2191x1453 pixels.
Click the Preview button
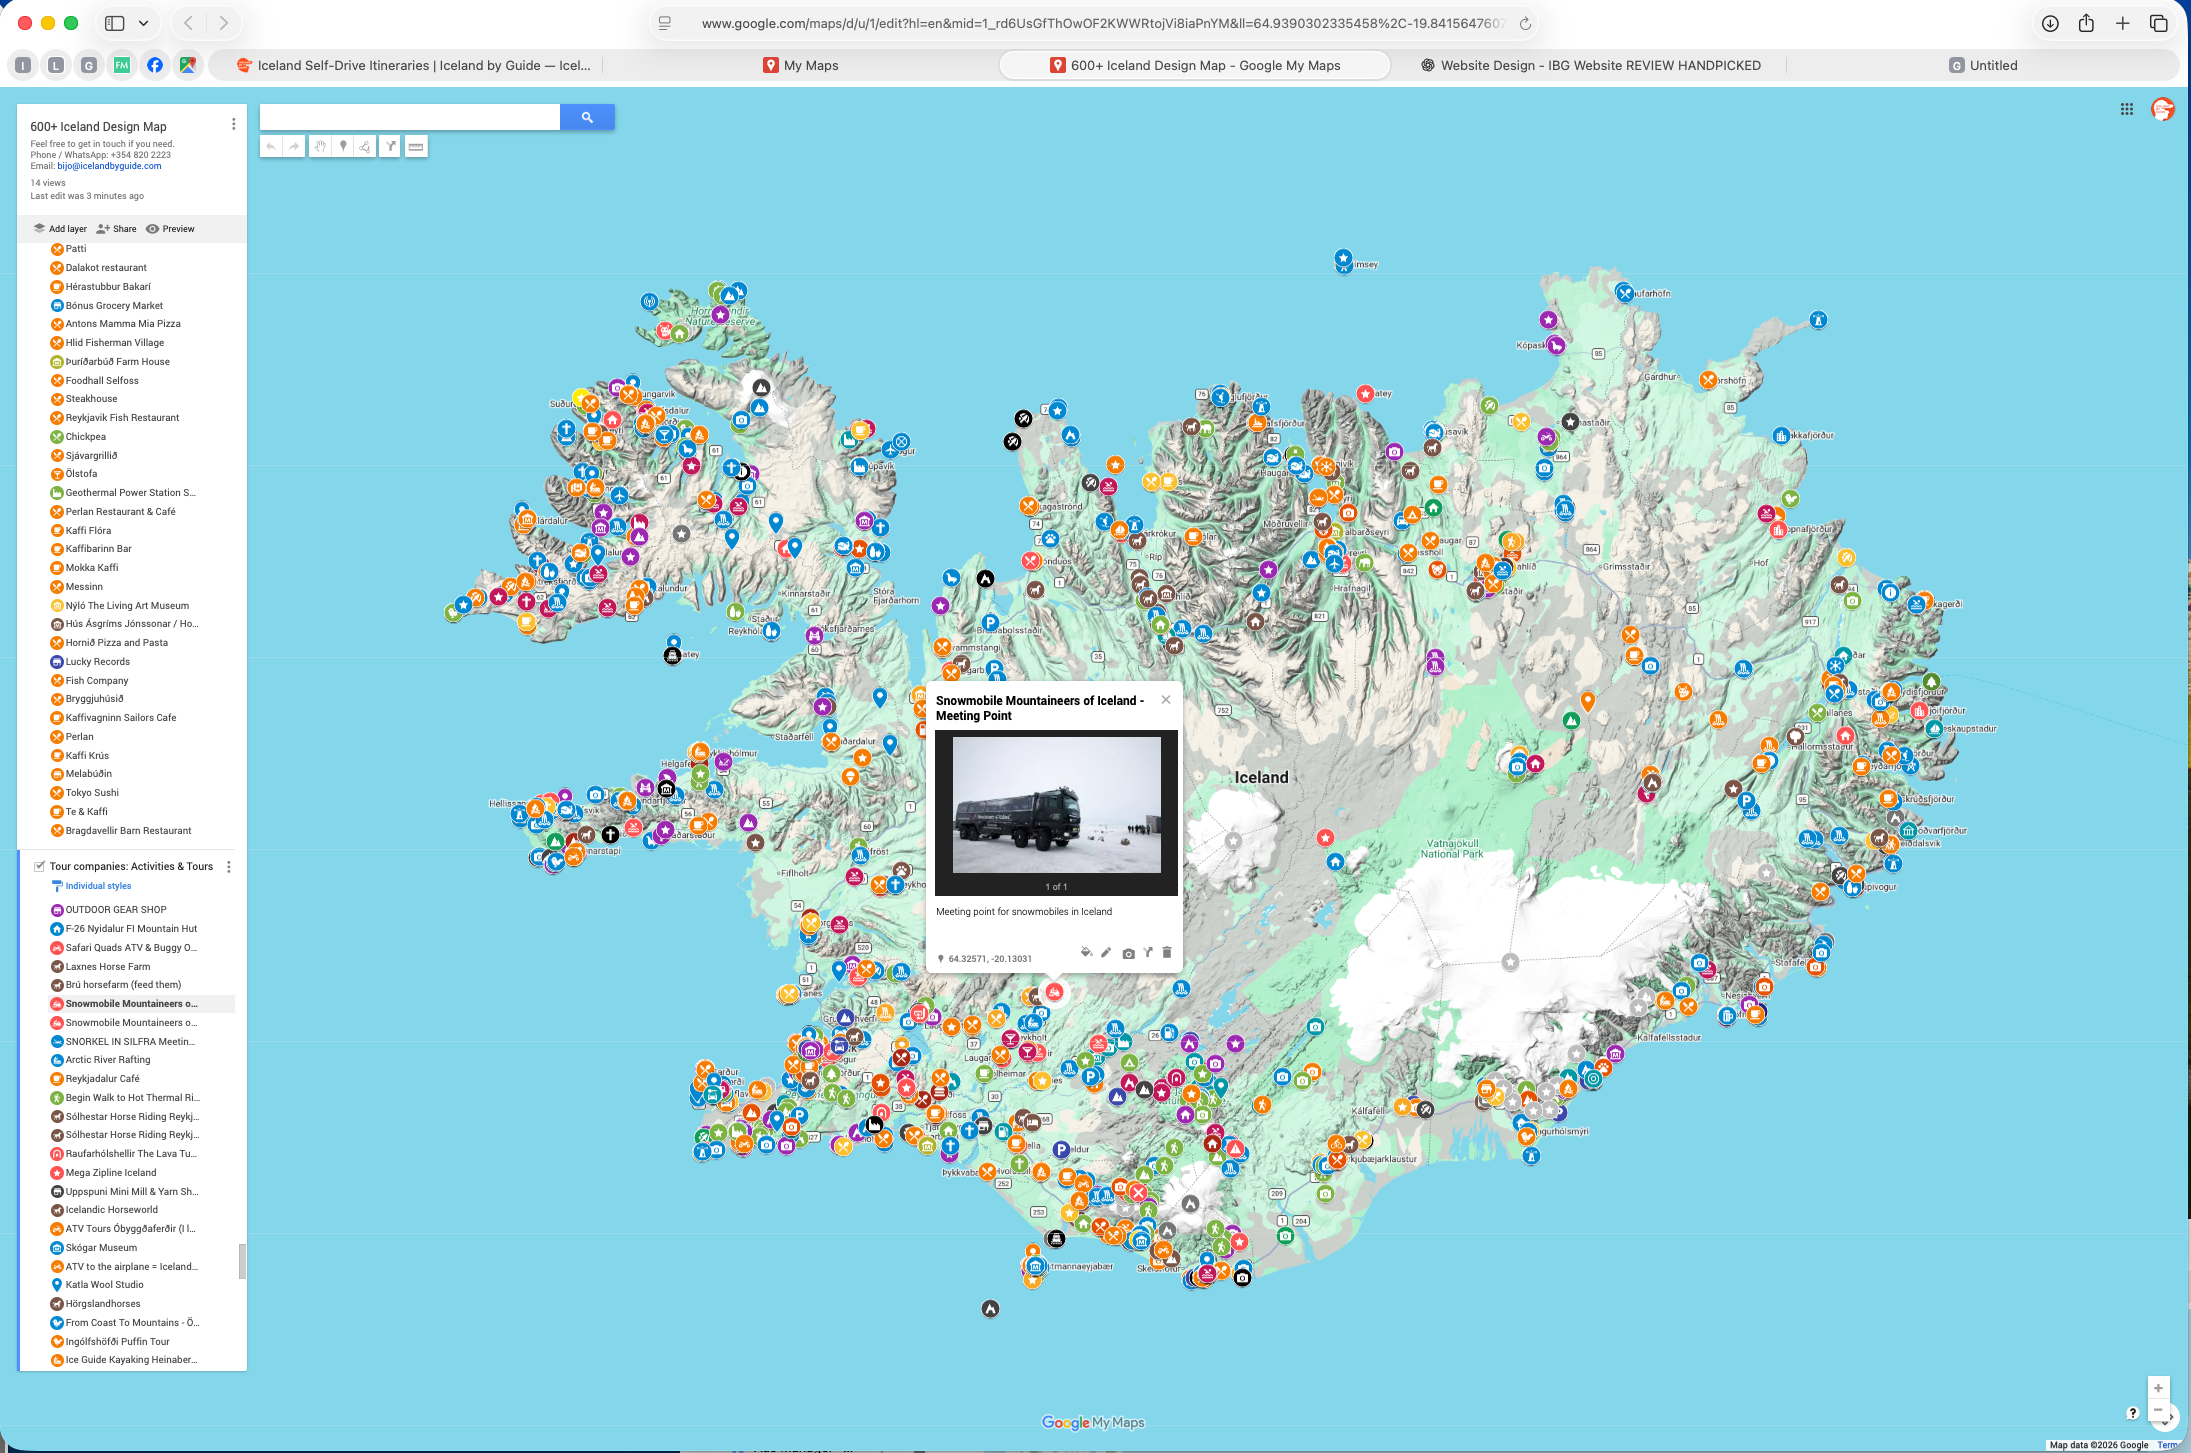tap(170, 229)
